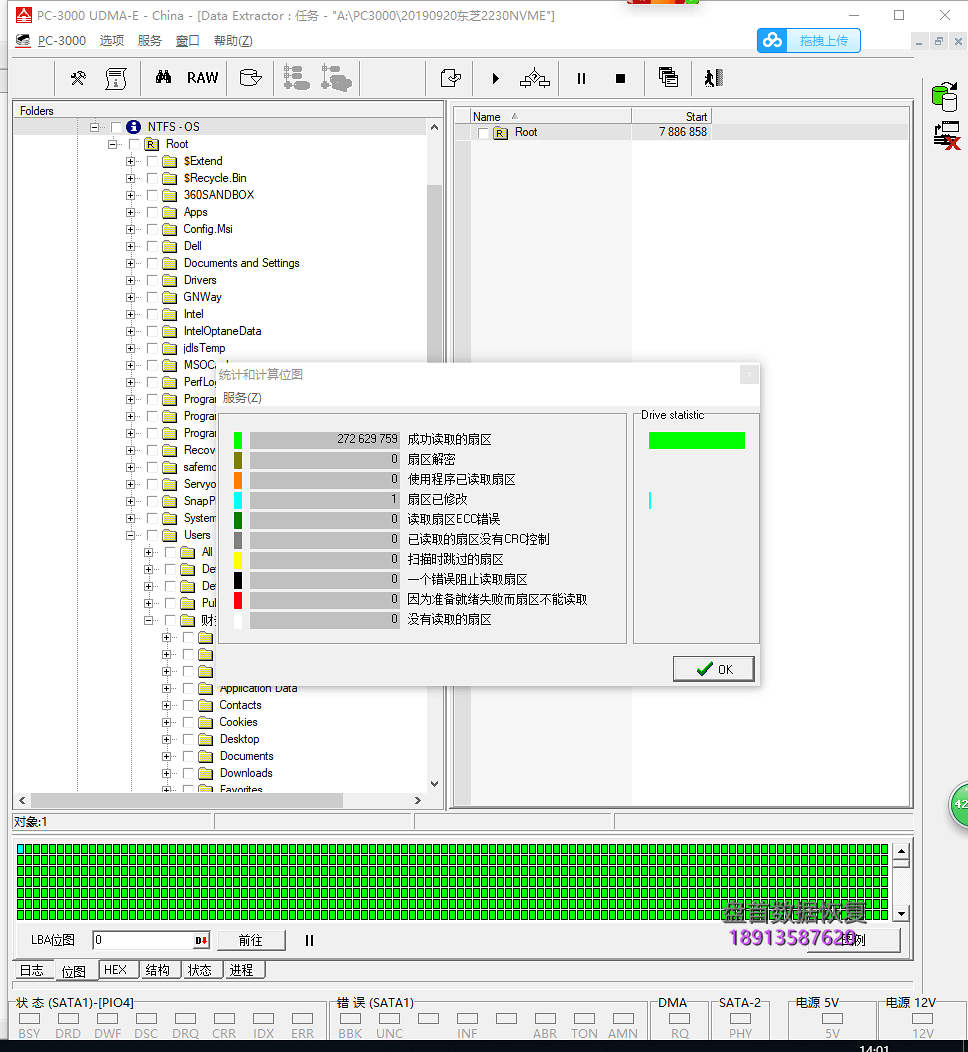Open the search binoculars tool
This screenshot has width=968, height=1052.
(163, 78)
